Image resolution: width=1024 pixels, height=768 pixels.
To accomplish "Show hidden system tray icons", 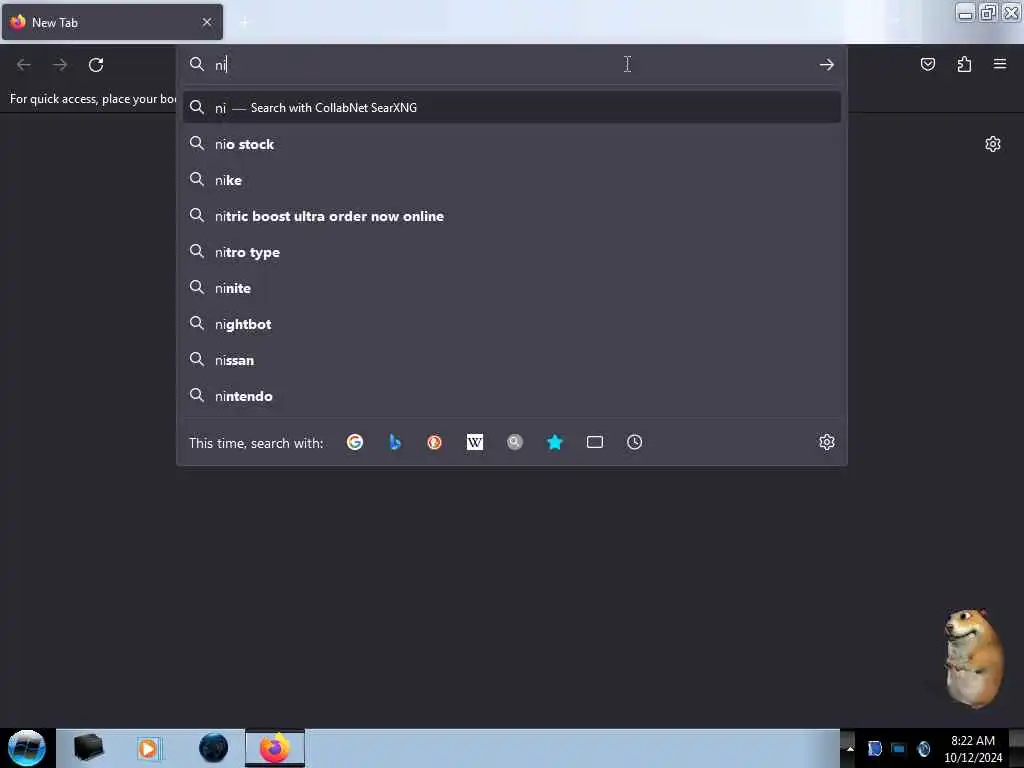I will click(850, 748).
